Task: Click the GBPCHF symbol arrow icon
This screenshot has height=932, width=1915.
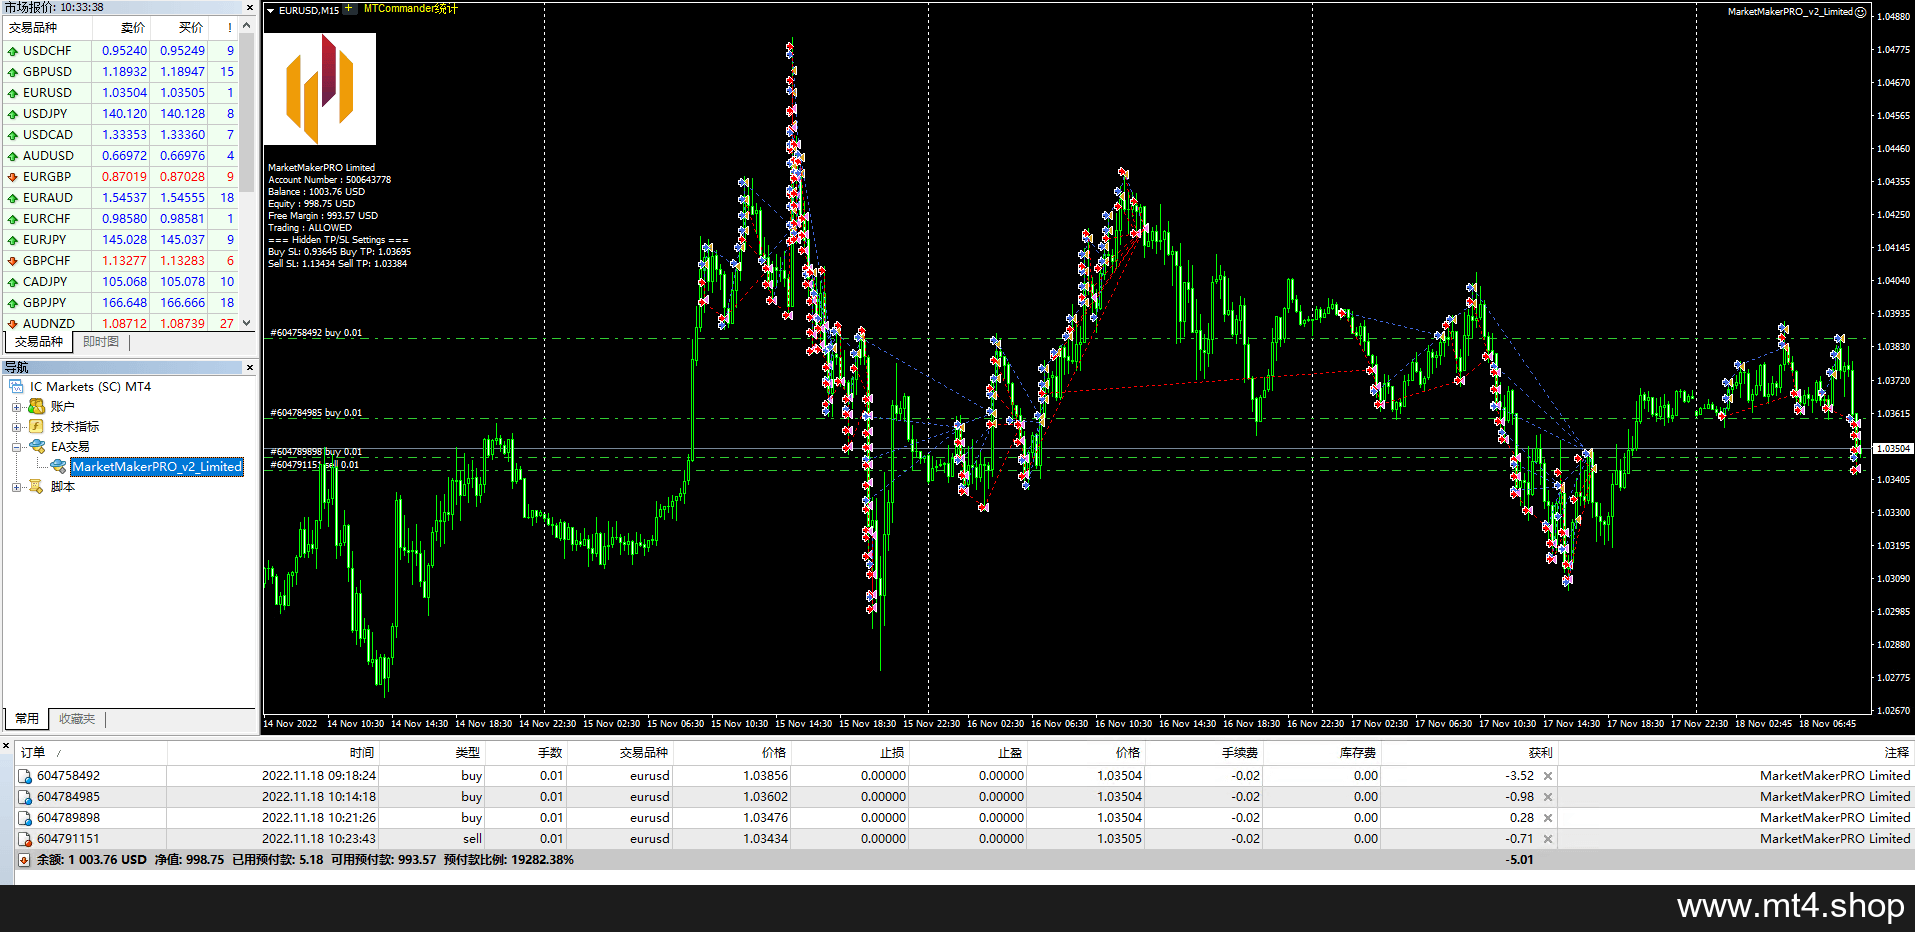Action: (x=13, y=261)
